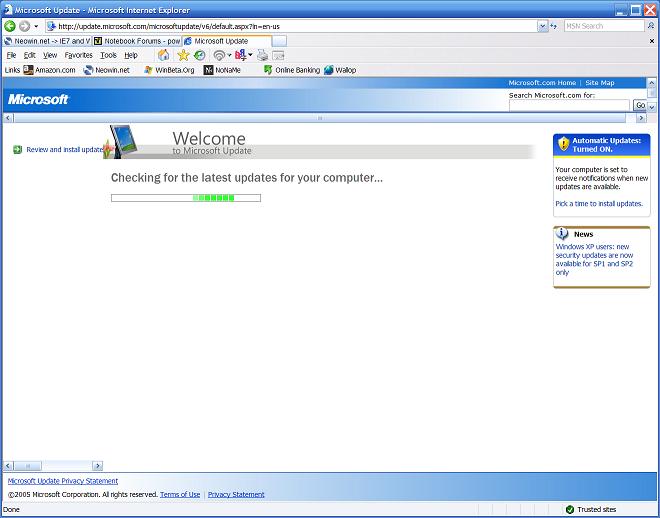The height and width of the screenshot is (518, 660).
Task: Open the File menu
Action: 11,55
